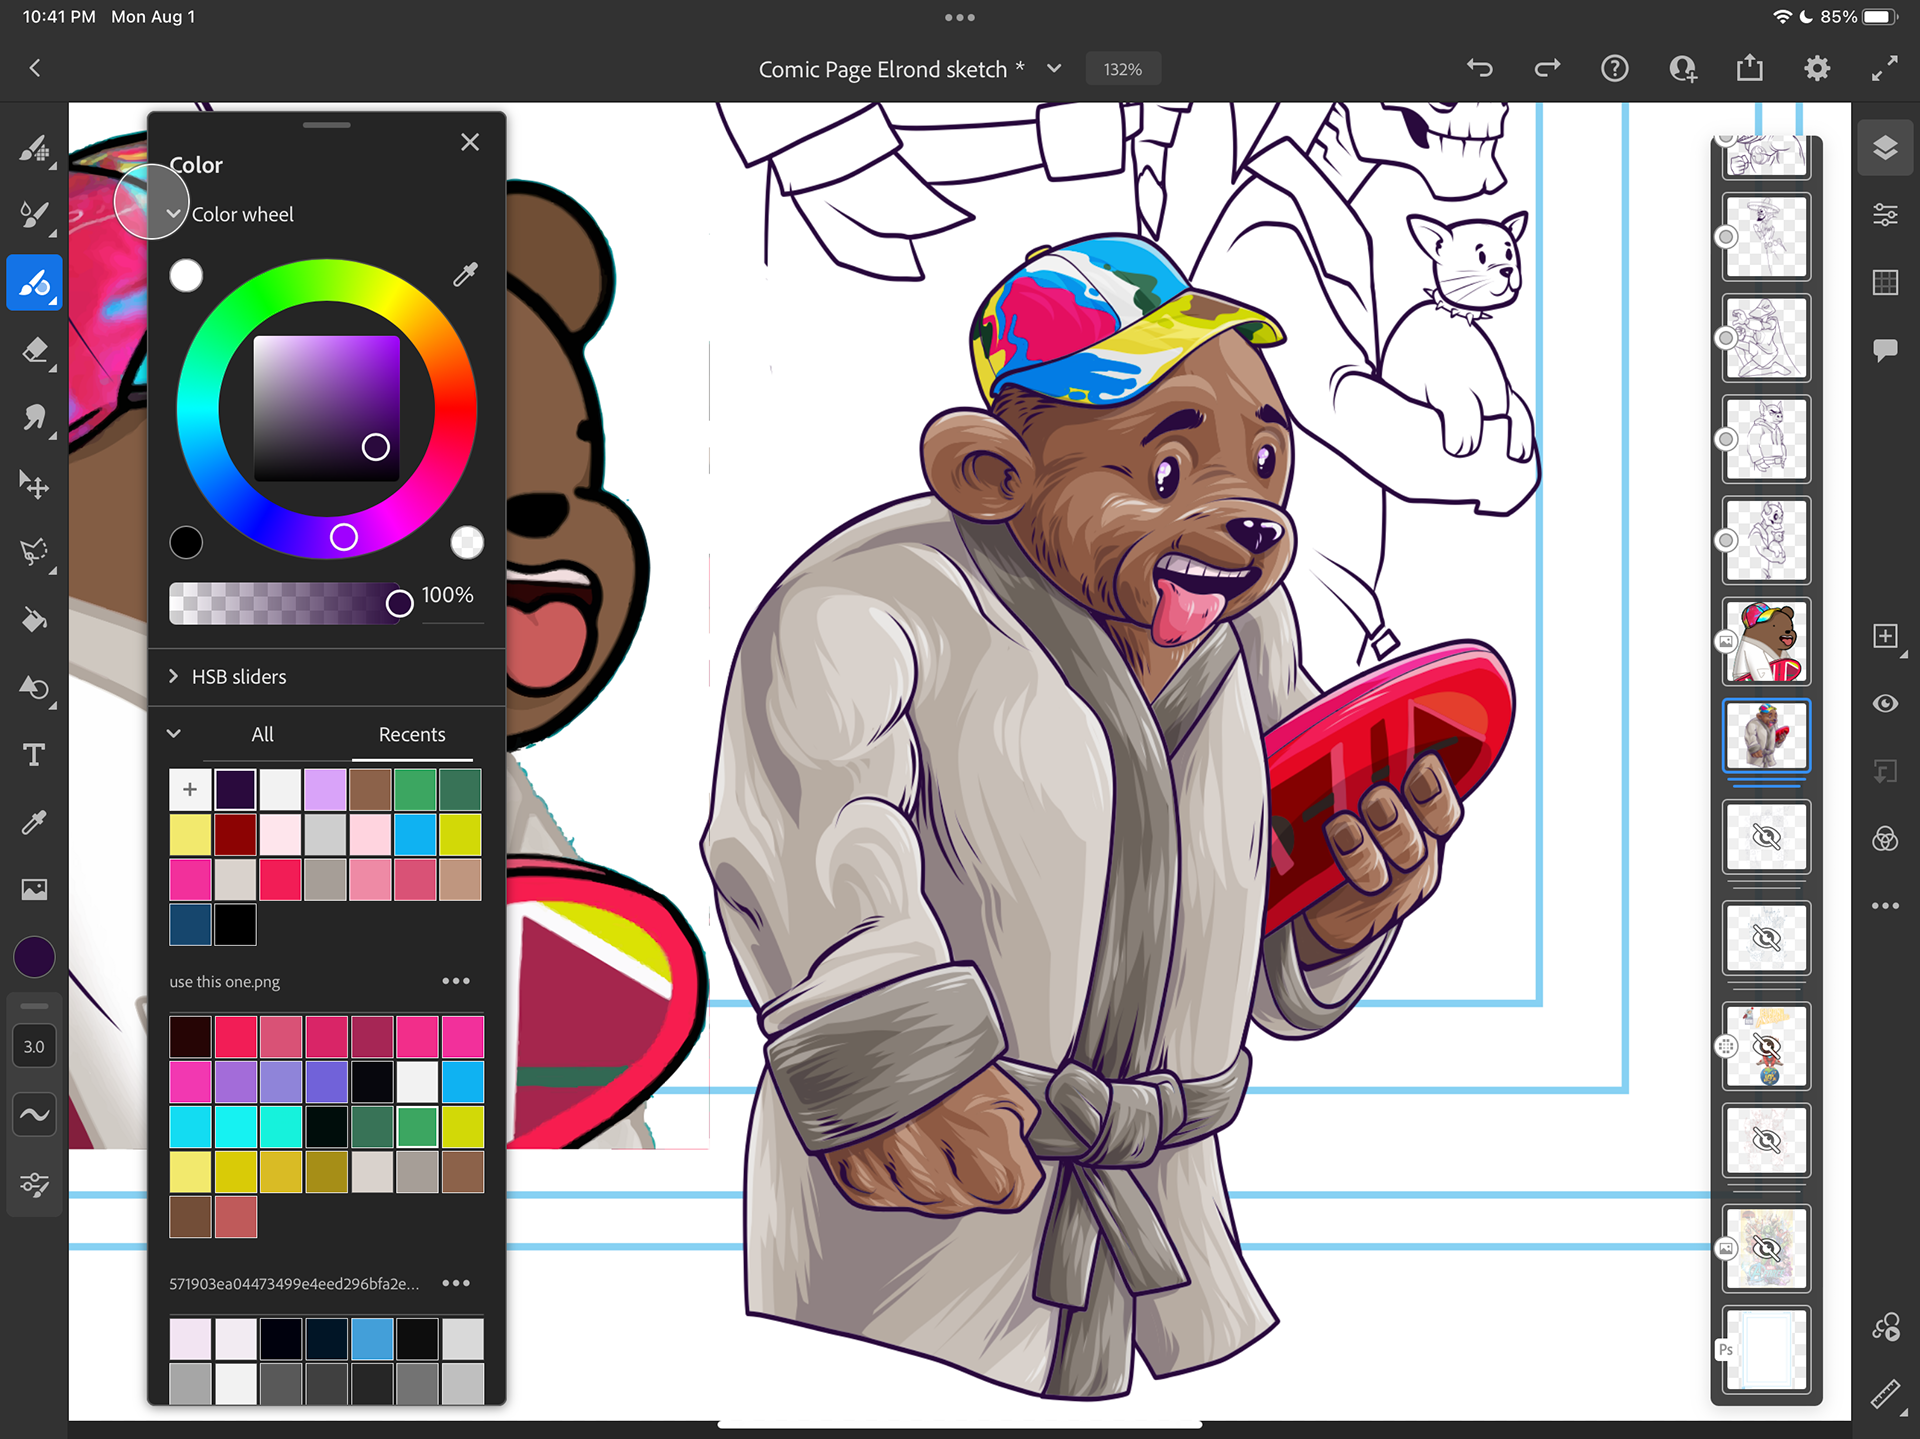Open the share export icon
The height and width of the screenshot is (1439, 1920).
(1749, 68)
